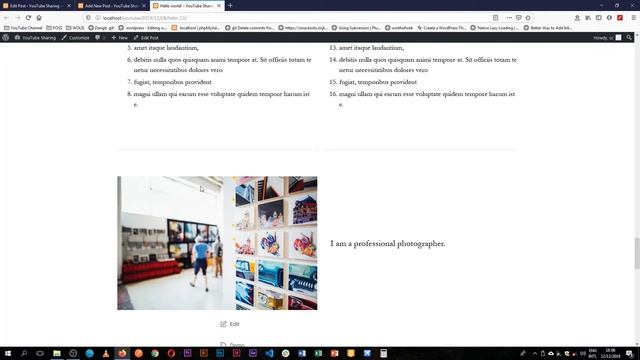Click the red extension icon in toolbar
This screenshot has width=640, height=360.
tap(620, 18)
